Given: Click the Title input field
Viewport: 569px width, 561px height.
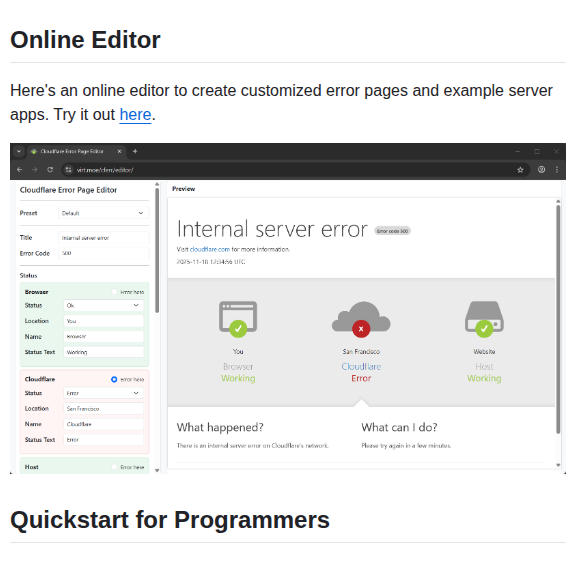Looking at the screenshot, I should [x=103, y=238].
